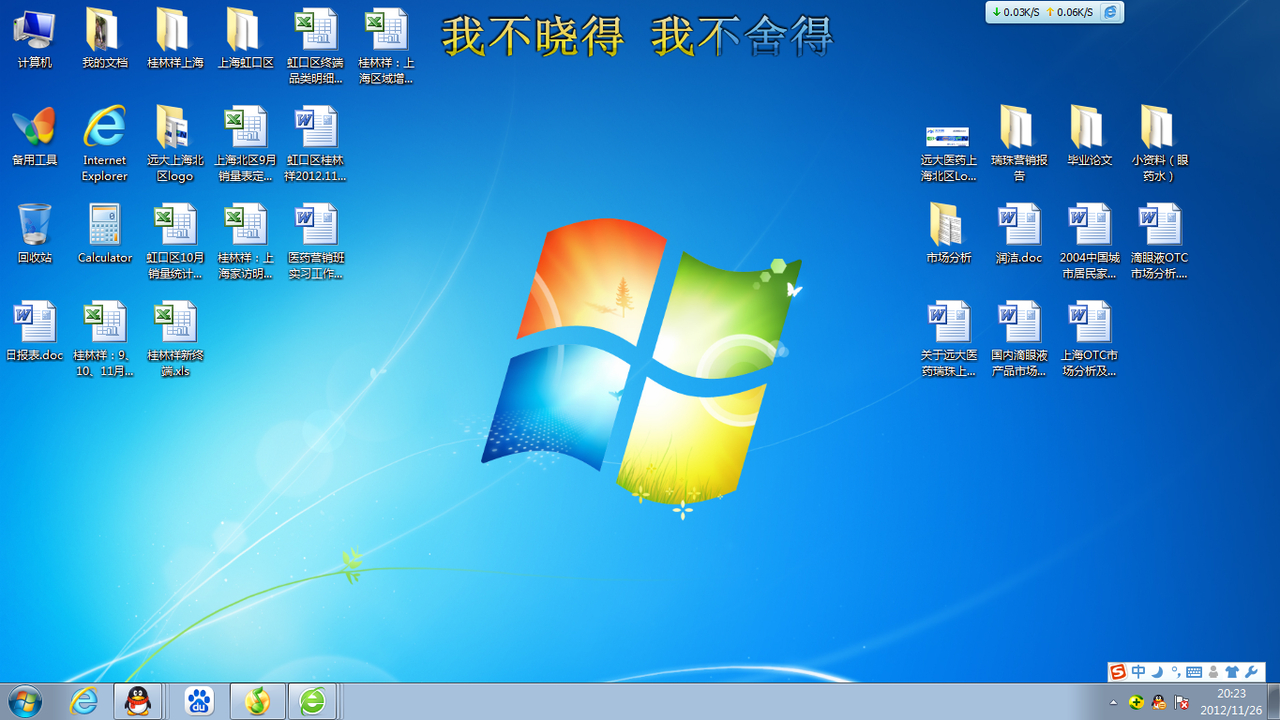
Task: Toggle the 中 Chinese/English input mode
Action: (x=1139, y=672)
